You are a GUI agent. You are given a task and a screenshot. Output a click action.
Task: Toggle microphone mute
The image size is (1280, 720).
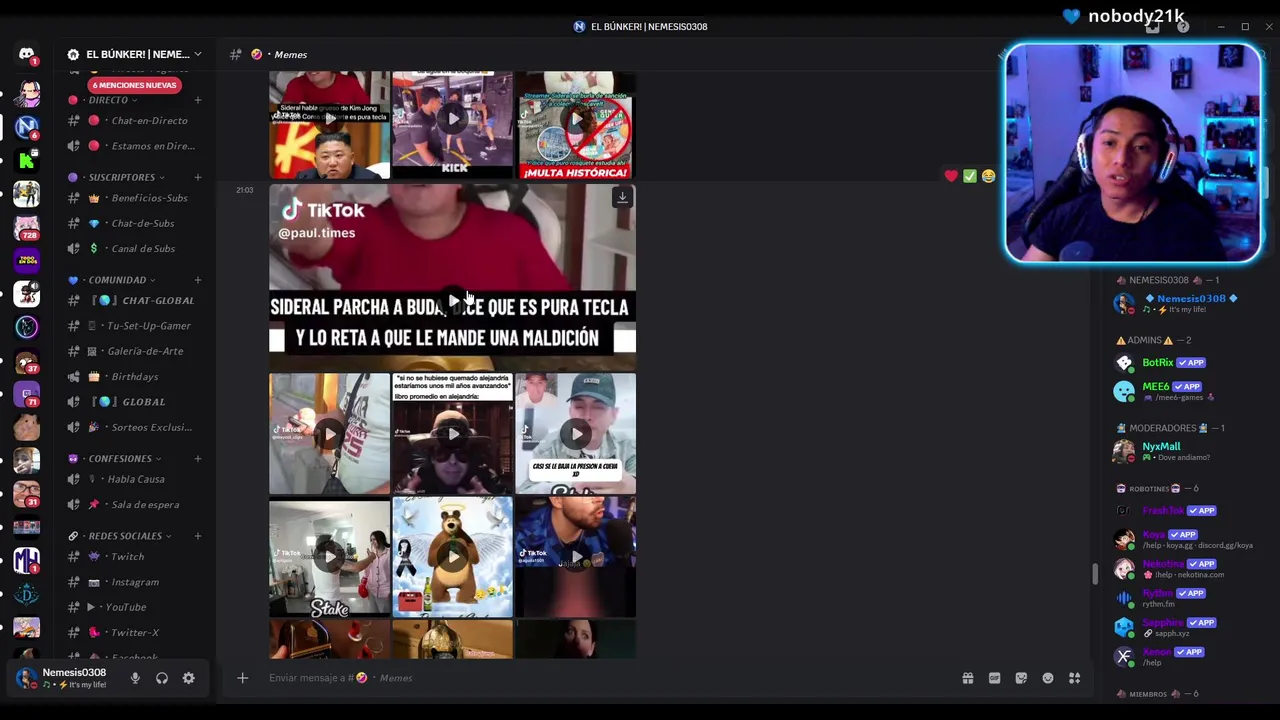[135, 678]
